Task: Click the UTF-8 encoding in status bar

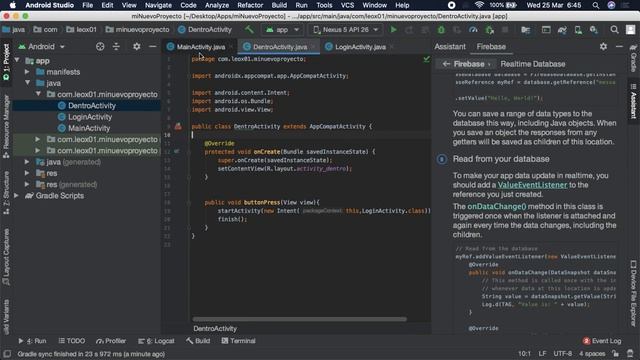Action: click(562, 353)
